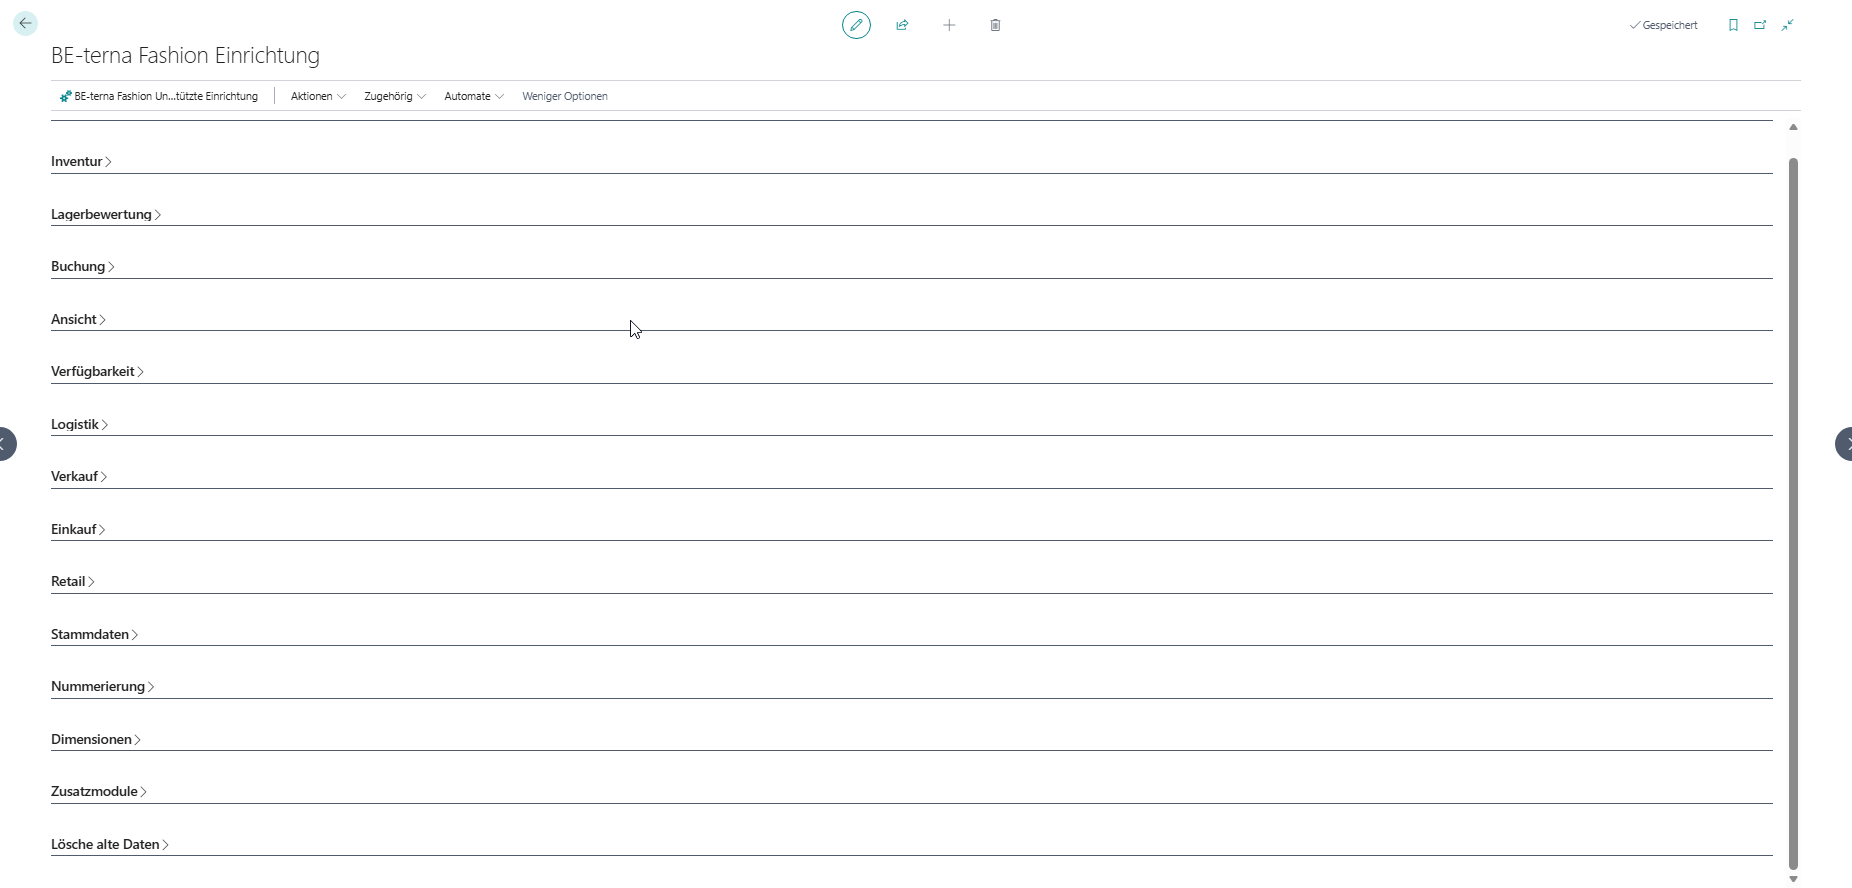Go to previous record with left arrow
The height and width of the screenshot is (888, 1852).
pyautogui.click(x=5, y=444)
